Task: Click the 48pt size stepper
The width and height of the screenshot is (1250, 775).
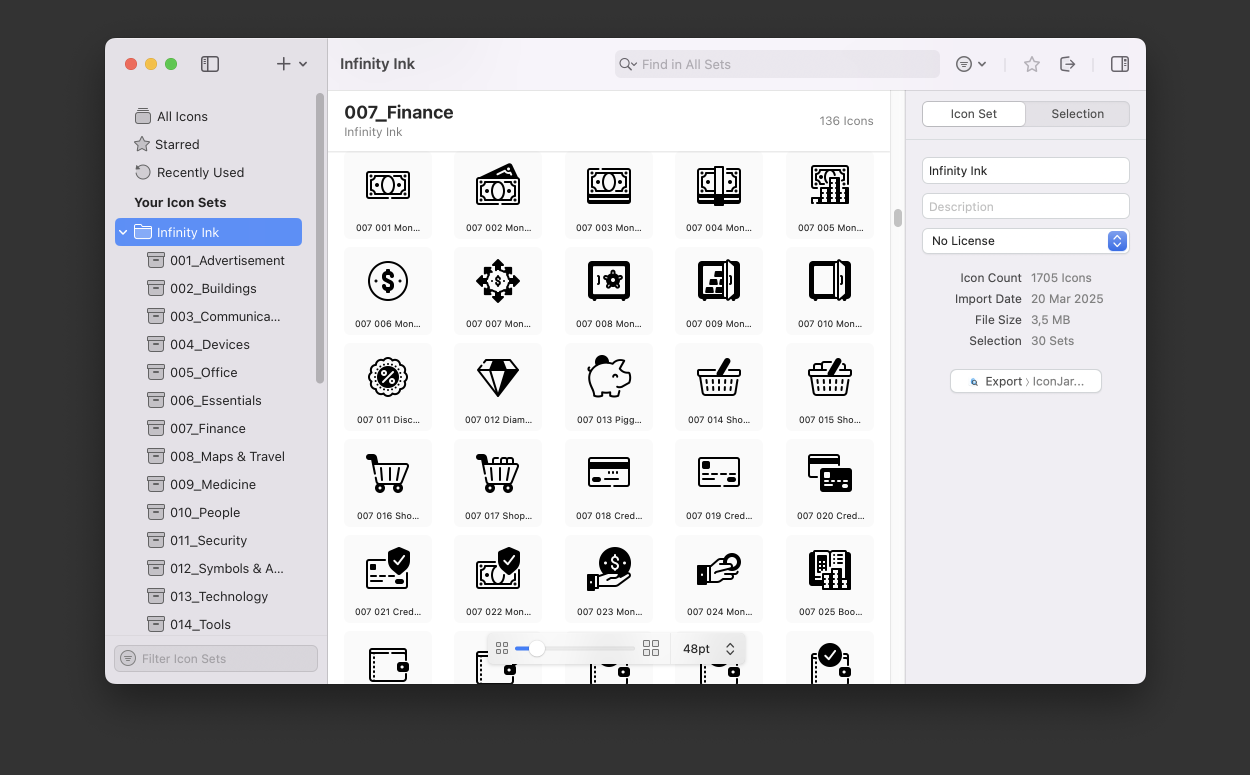Action: (x=730, y=649)
